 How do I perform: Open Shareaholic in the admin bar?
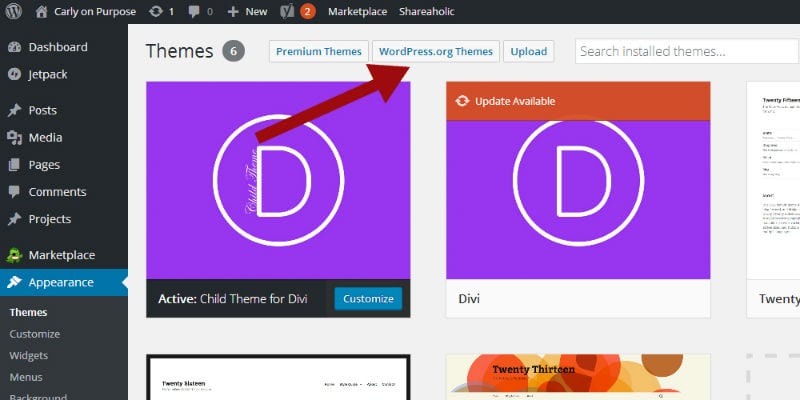(427, 12)
